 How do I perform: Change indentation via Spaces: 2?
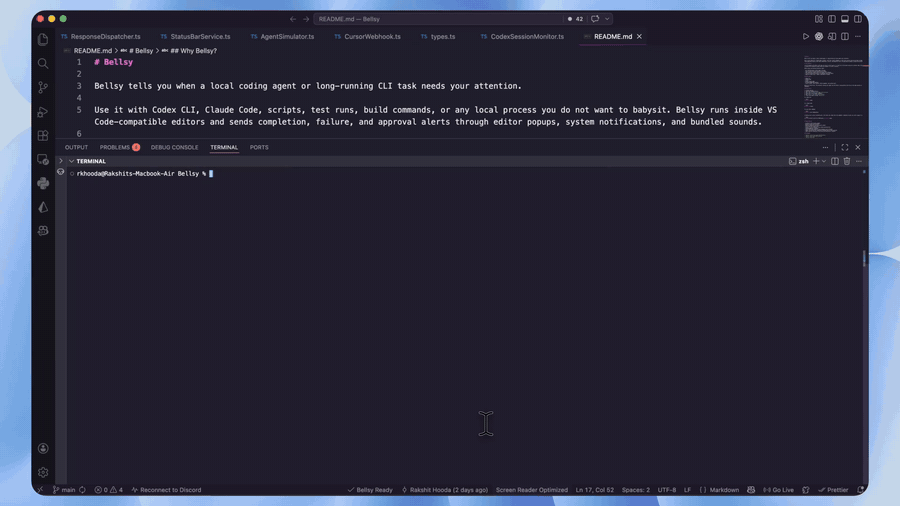636,490
